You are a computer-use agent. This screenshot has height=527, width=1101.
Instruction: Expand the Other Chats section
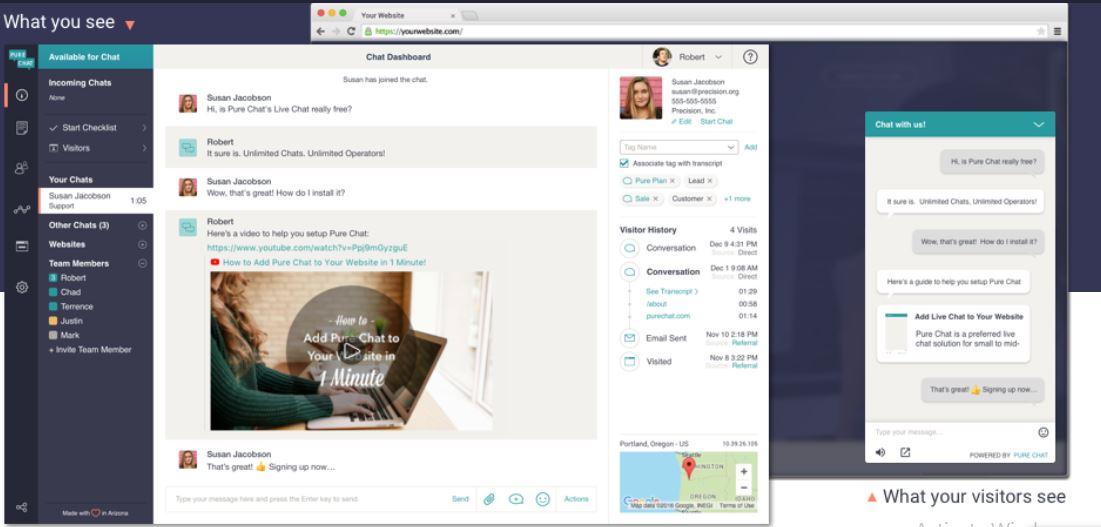(143, 225)
